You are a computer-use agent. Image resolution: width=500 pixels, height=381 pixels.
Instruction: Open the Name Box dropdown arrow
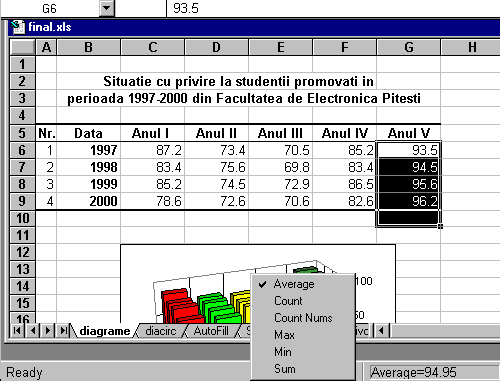(x=107, y=8)
